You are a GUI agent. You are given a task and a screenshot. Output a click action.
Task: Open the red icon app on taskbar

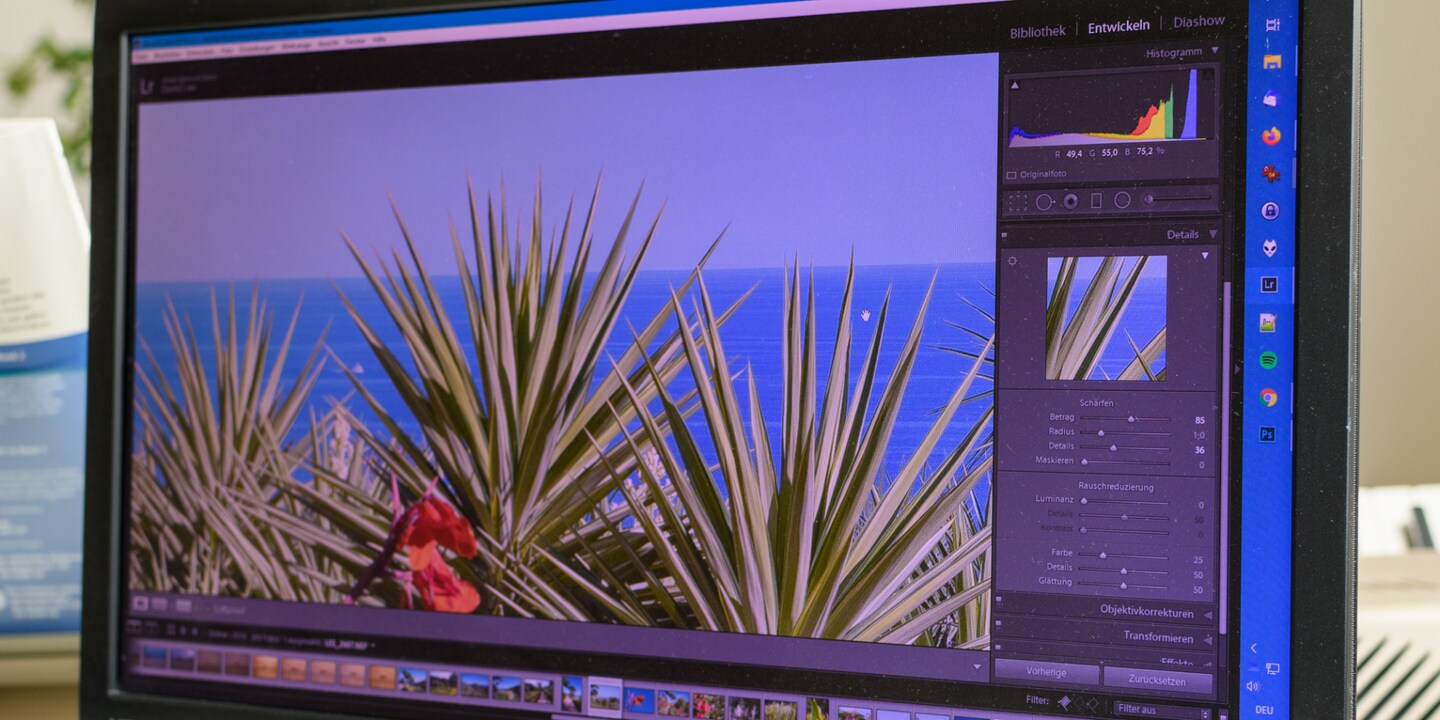point(1271,173)
